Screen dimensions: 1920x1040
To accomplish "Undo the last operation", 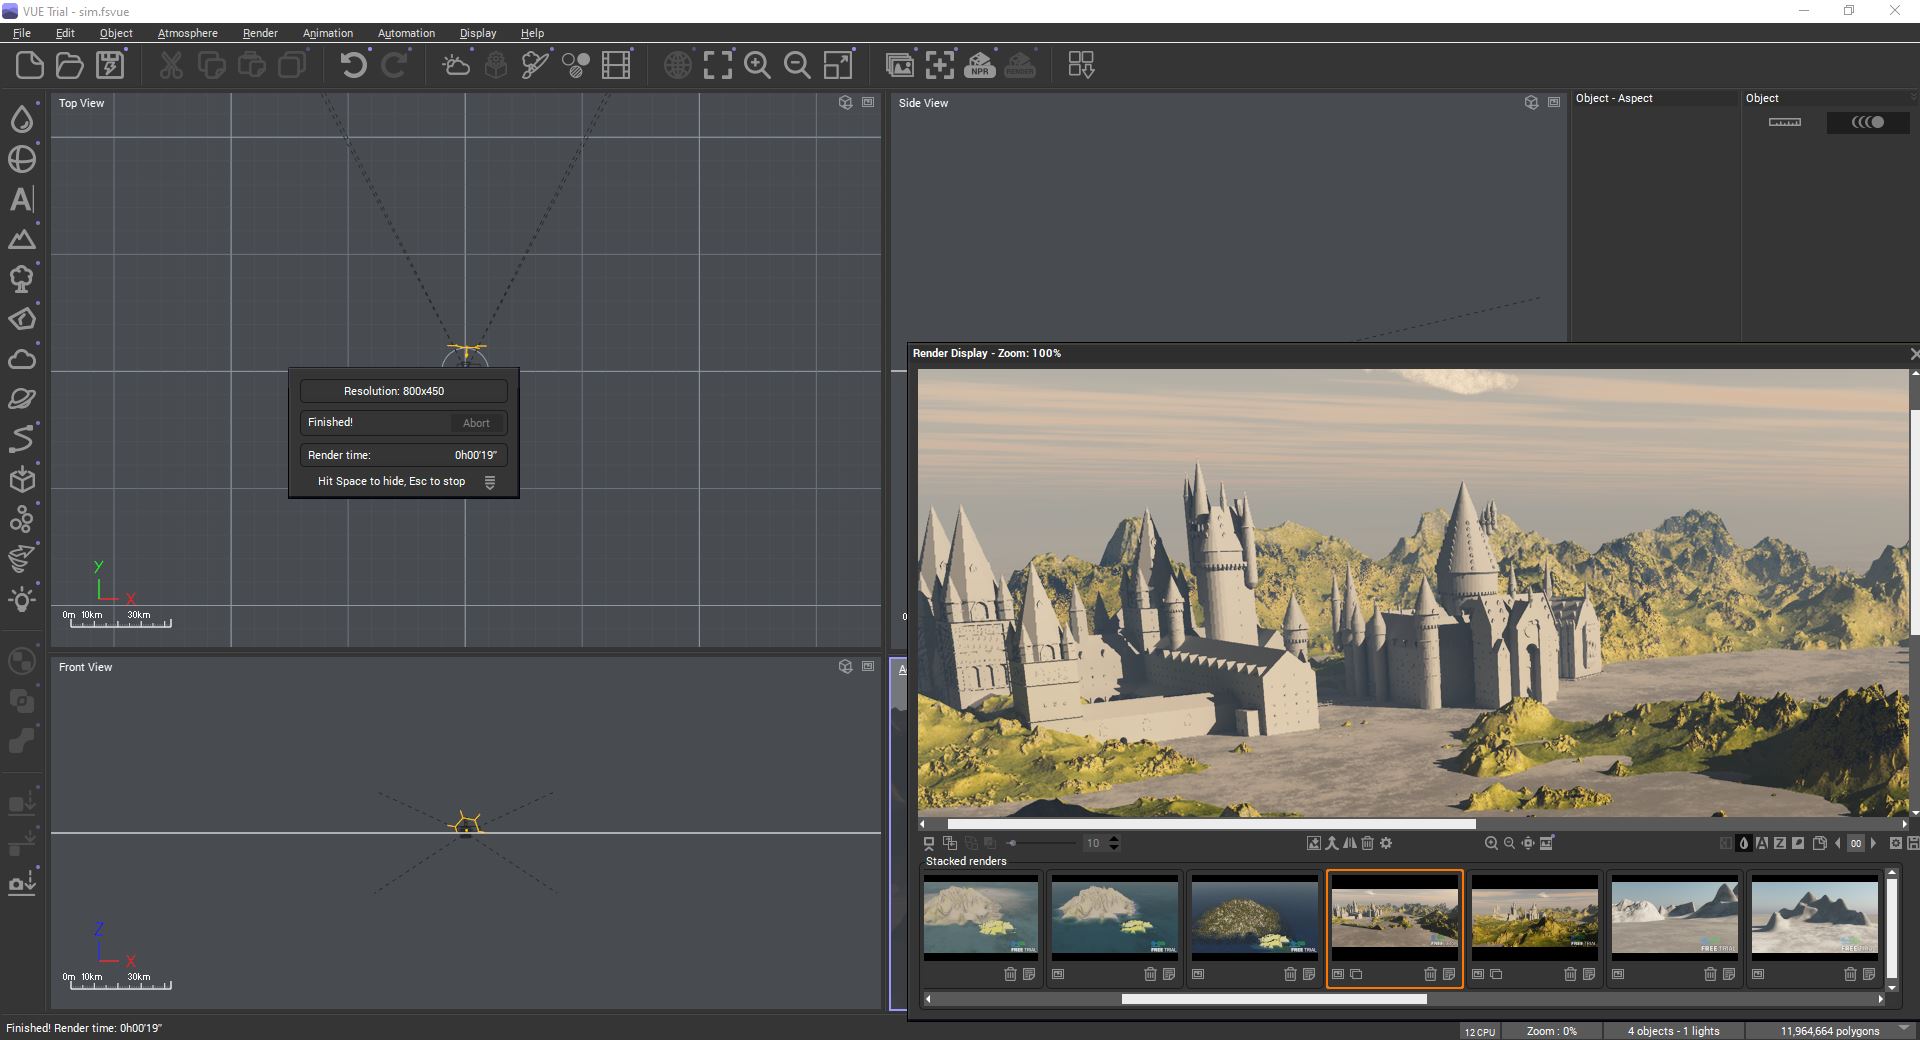I will click(353, 66).
